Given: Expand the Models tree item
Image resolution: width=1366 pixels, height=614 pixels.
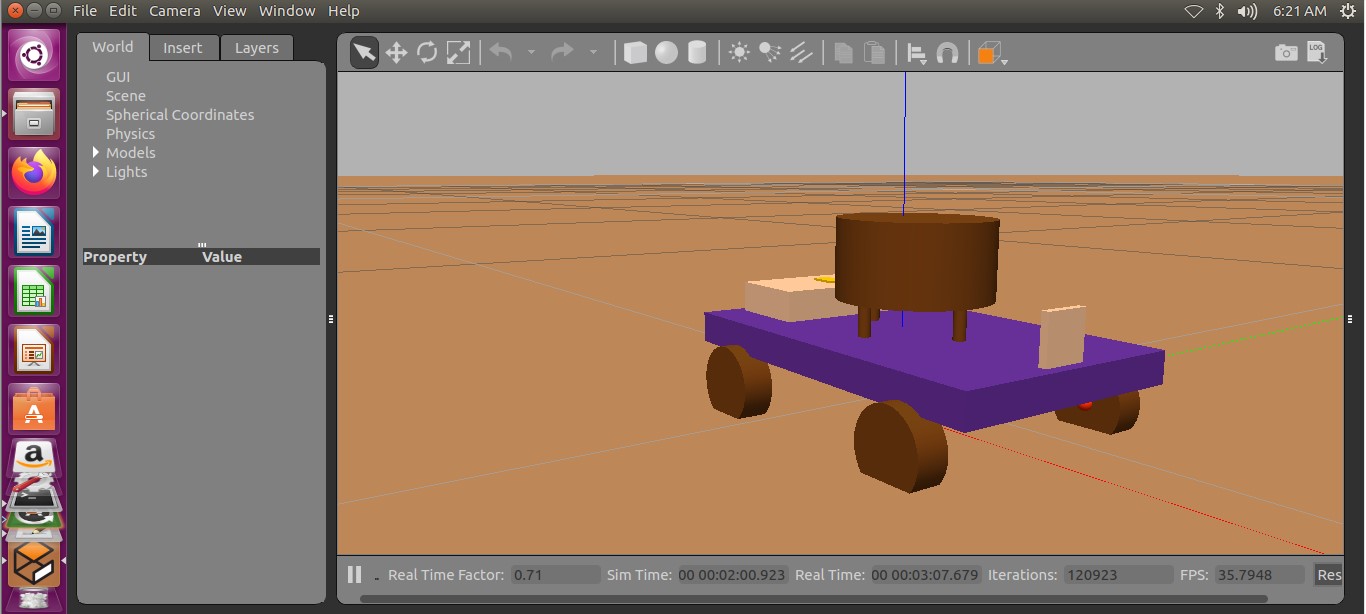Looking at the screenshot, I should tap(97, 153).
